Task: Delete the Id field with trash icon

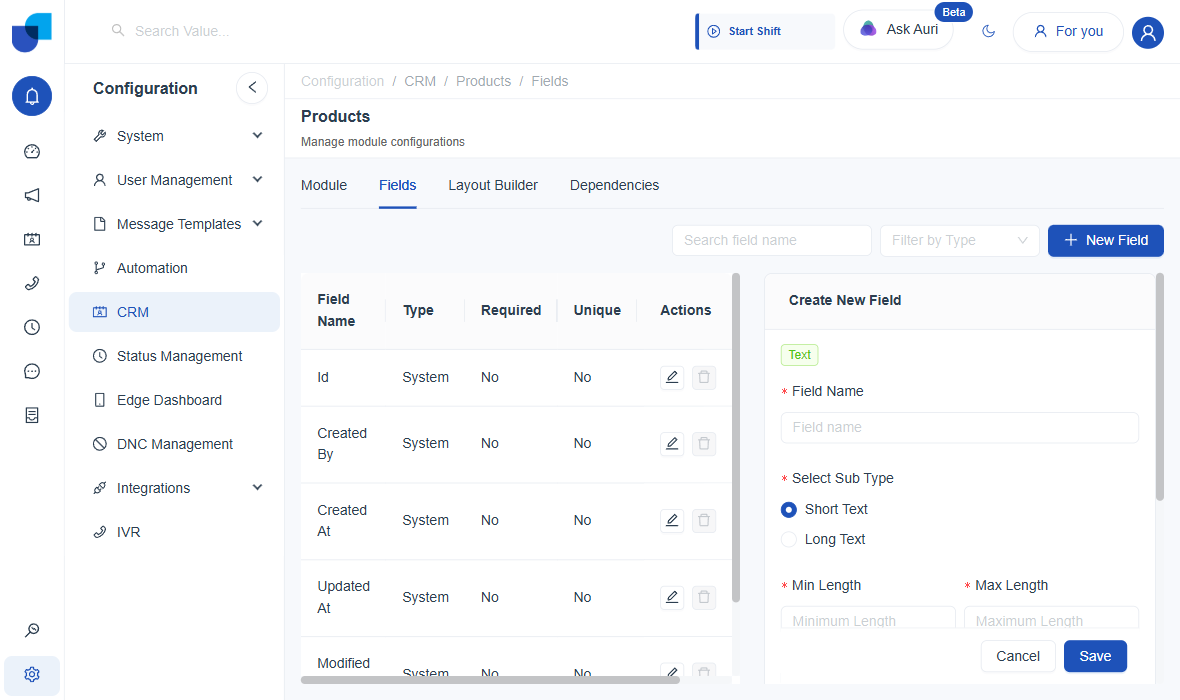Action: pos(704,377)
